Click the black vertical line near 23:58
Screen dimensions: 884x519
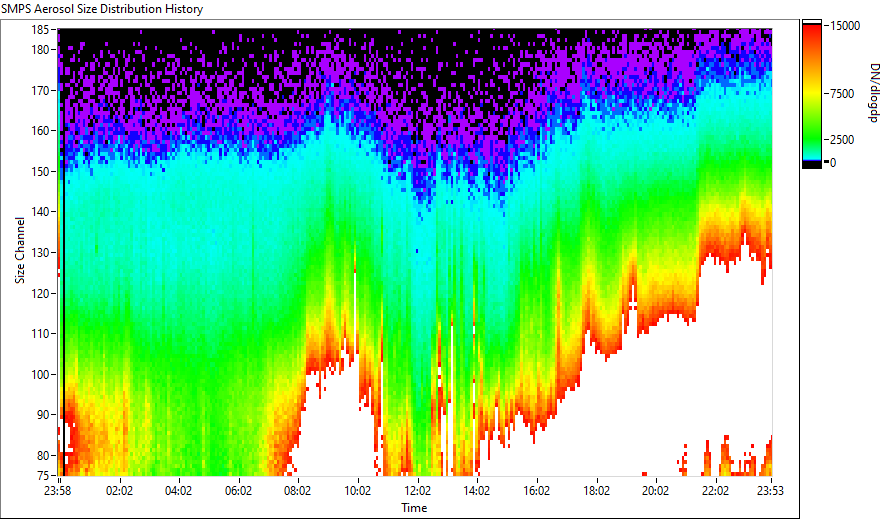(63, 321)
